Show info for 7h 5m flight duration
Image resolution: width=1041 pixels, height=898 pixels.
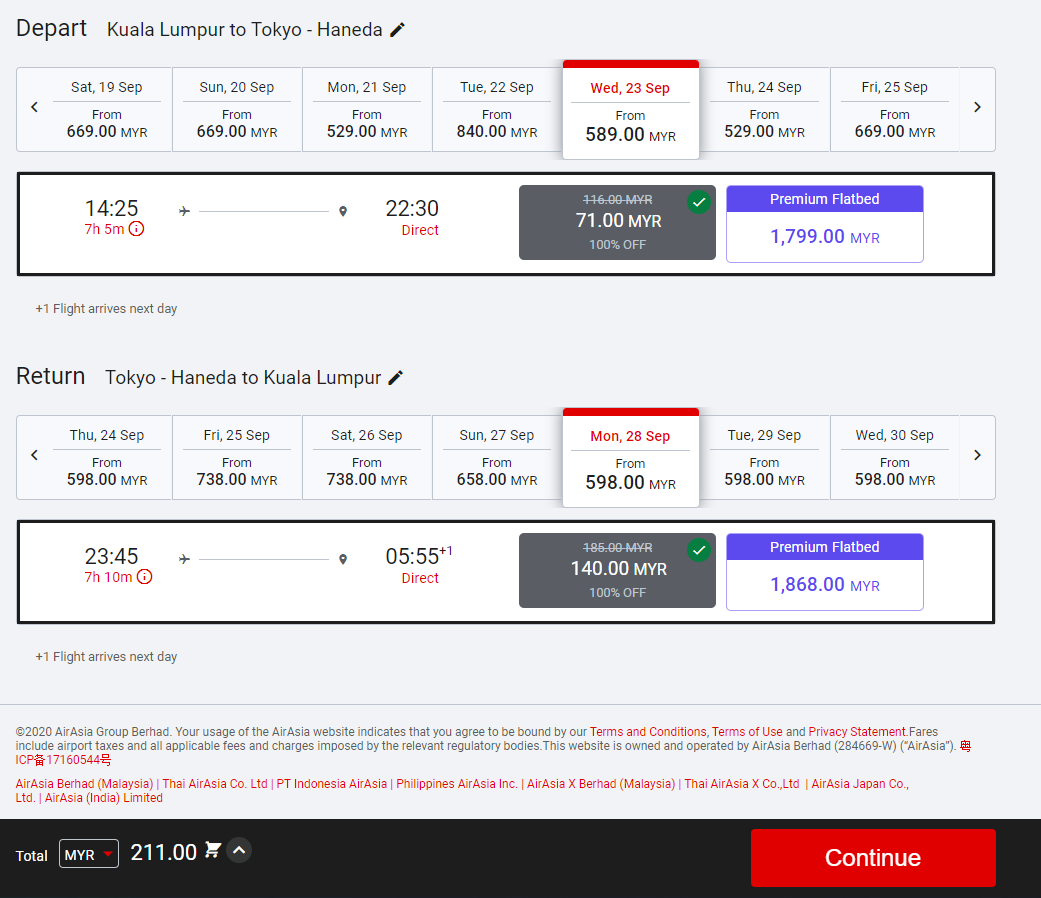[137, 229]
